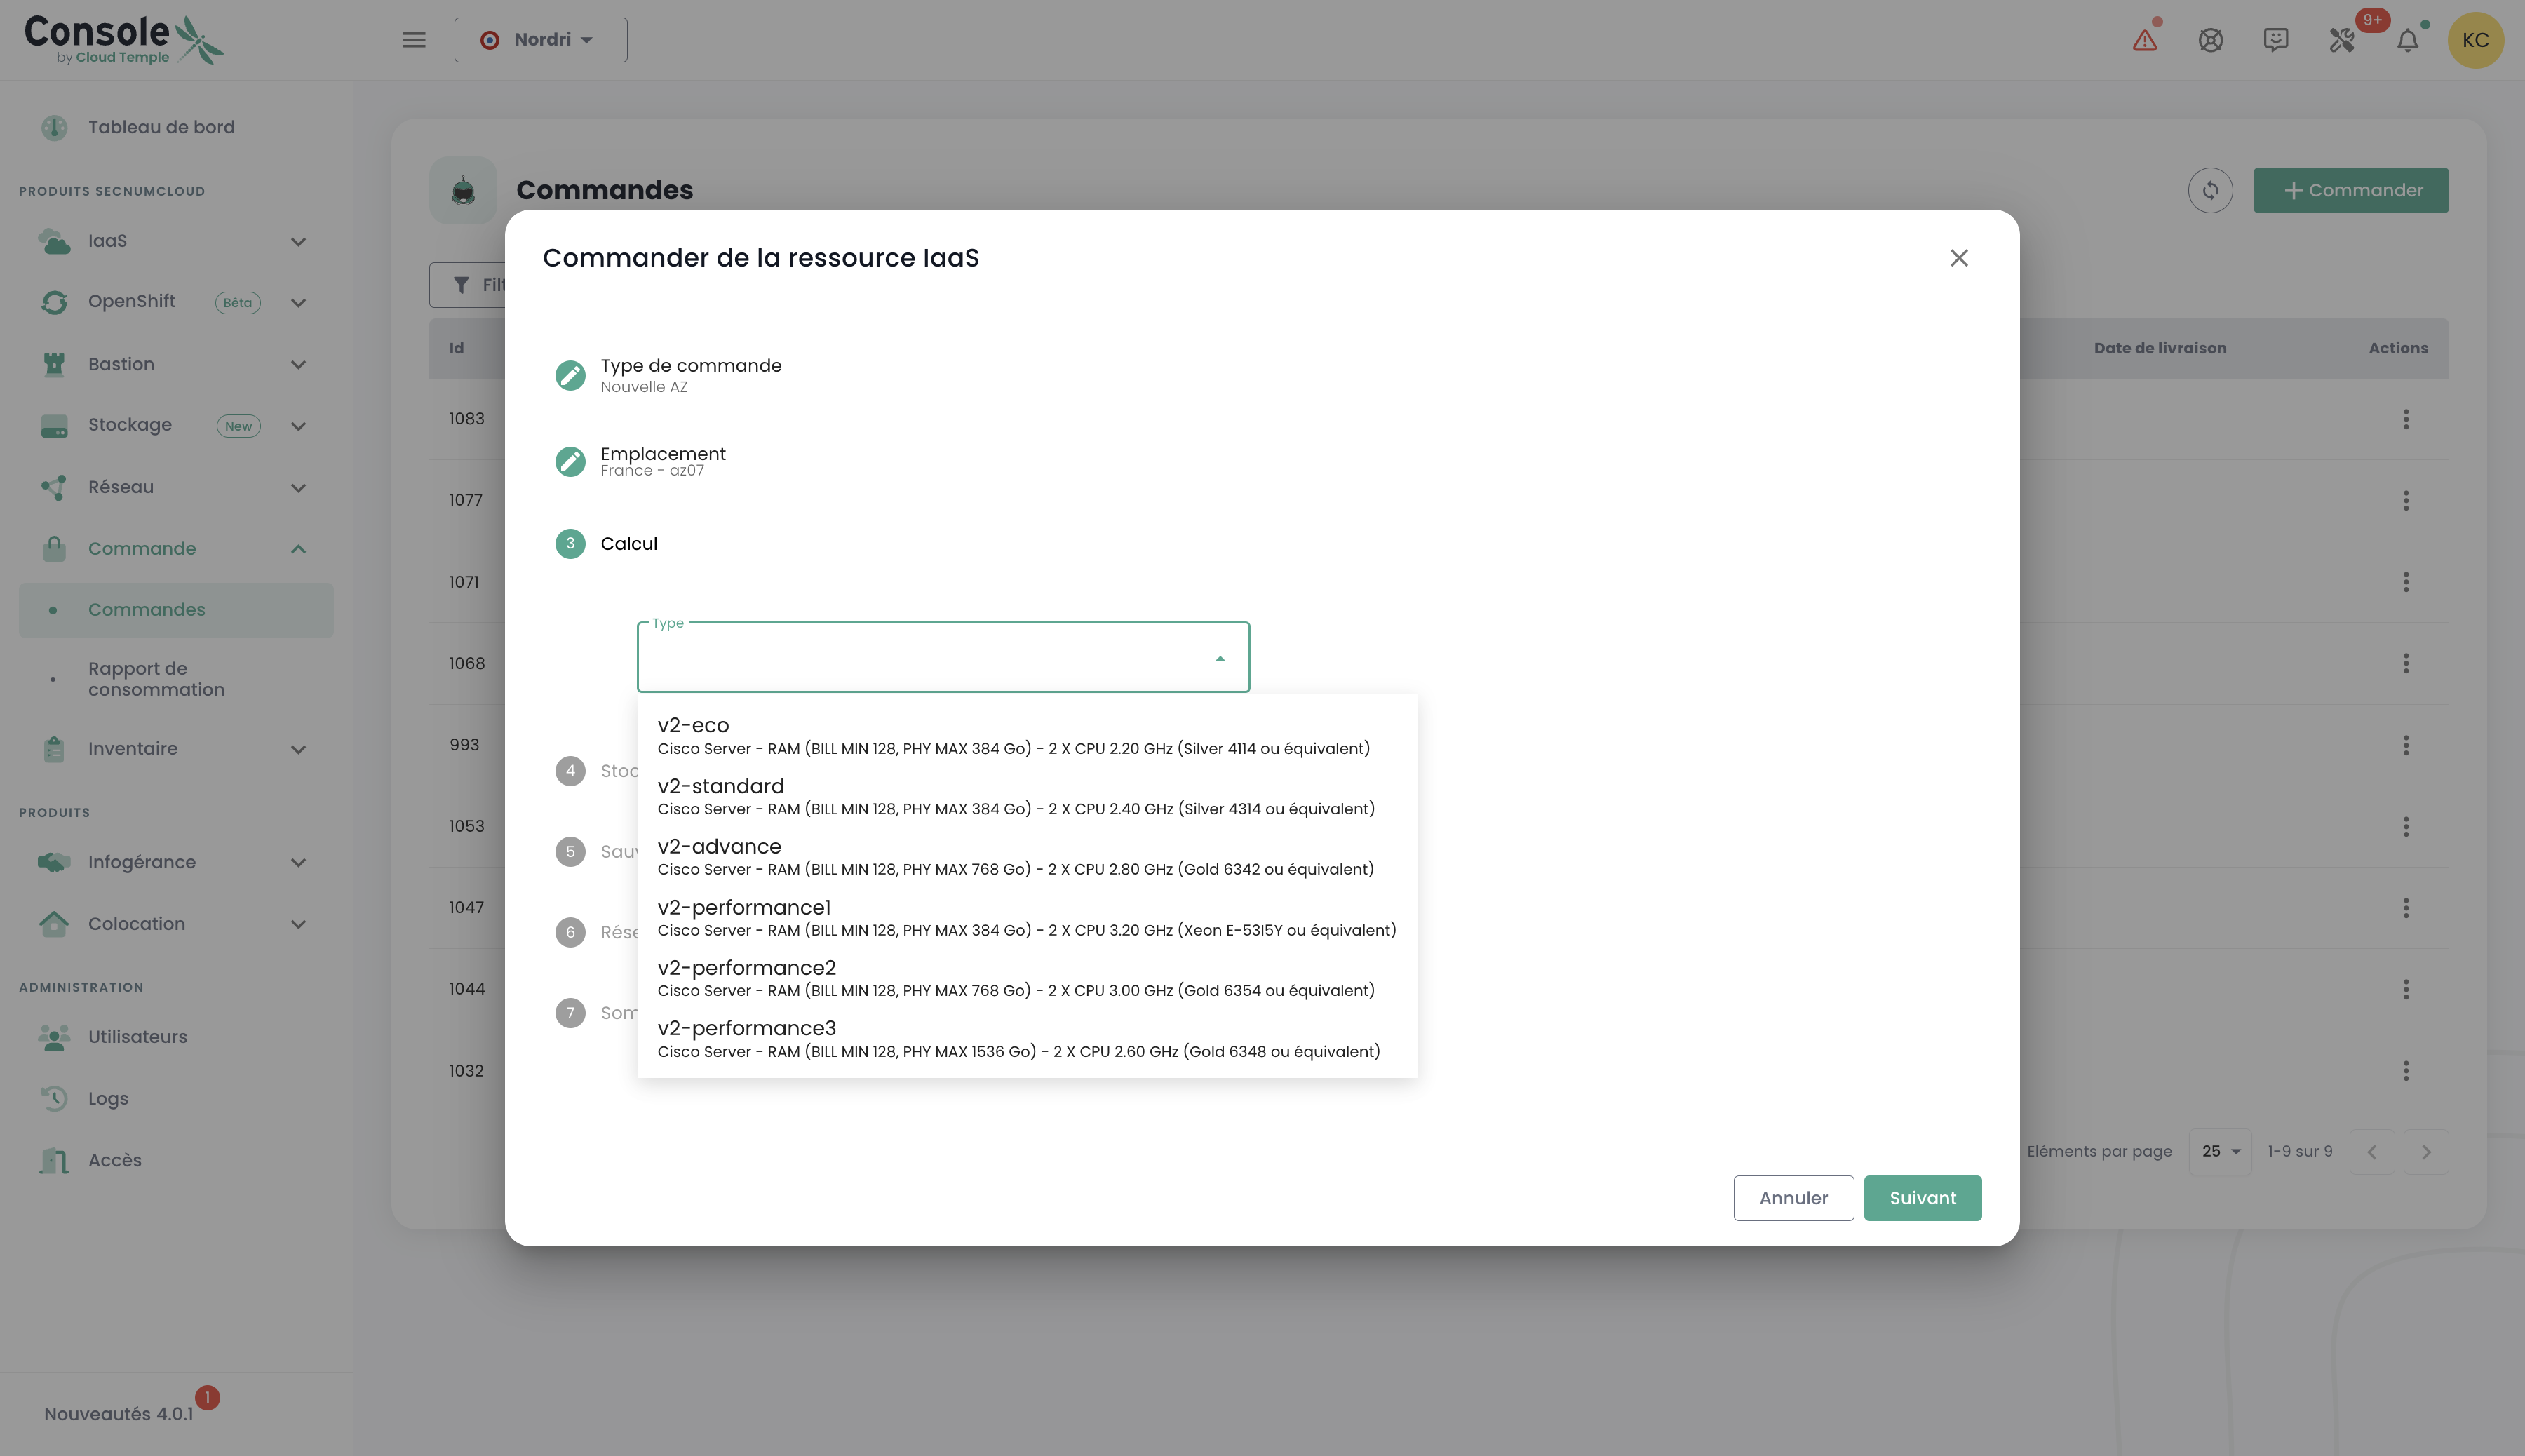Open the KC user avatar

click(x=2475, y=40)
